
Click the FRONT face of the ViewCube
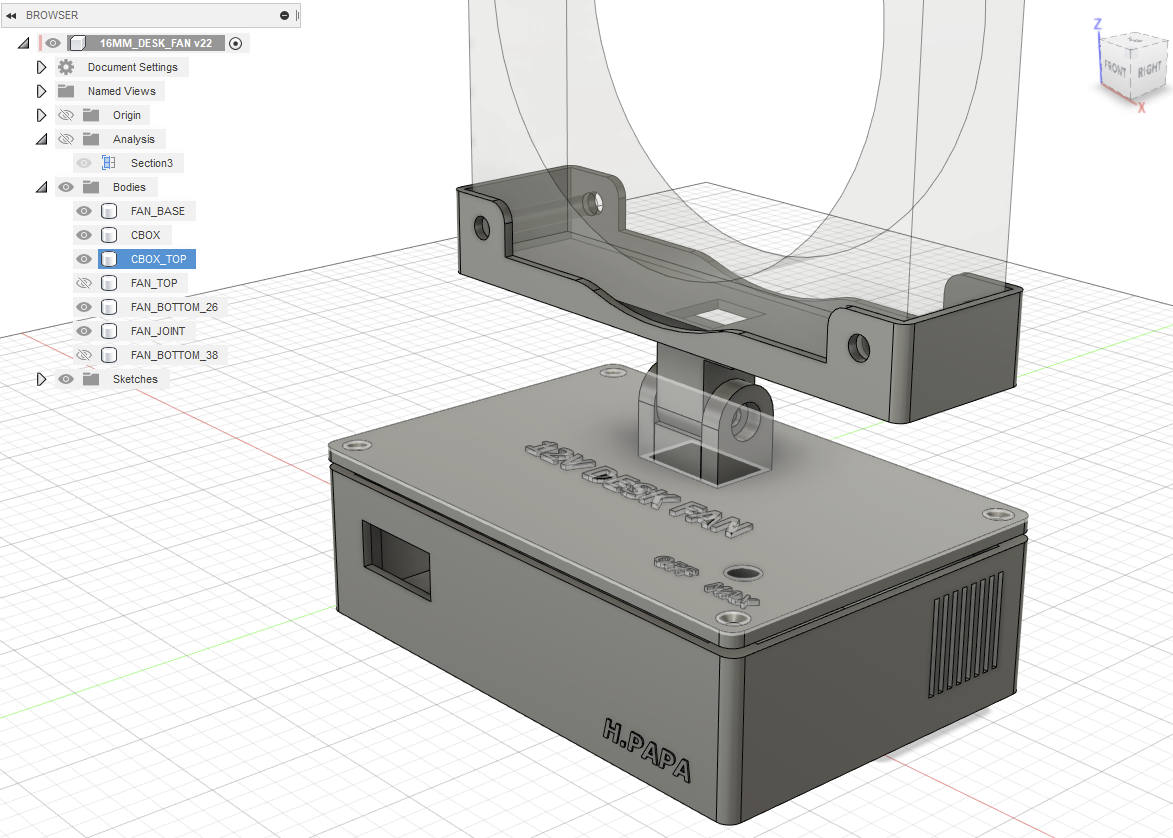1115,69
